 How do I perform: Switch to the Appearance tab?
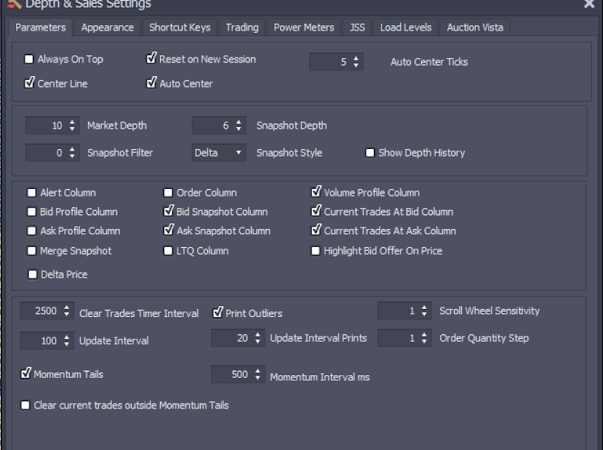(x=107, y=27)
